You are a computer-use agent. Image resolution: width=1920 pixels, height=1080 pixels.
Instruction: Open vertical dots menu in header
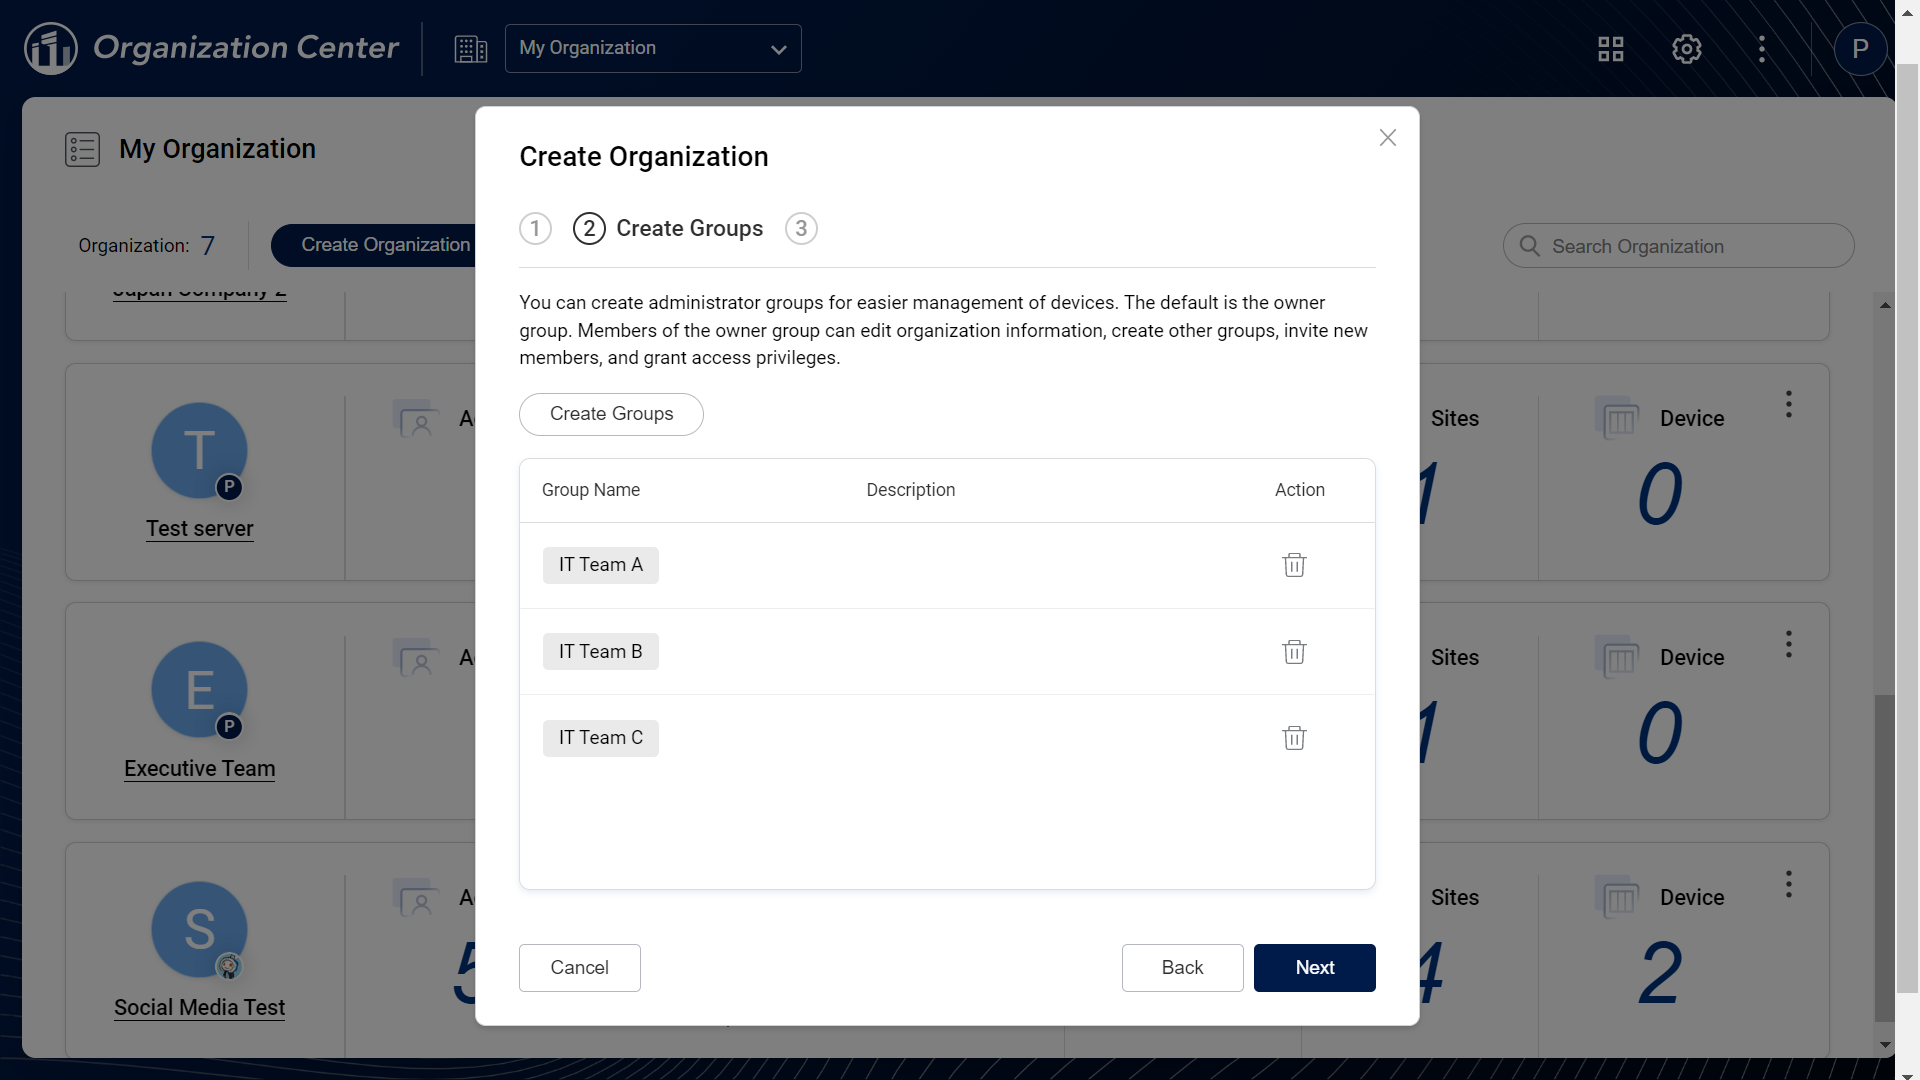[x=1761, y=49]
